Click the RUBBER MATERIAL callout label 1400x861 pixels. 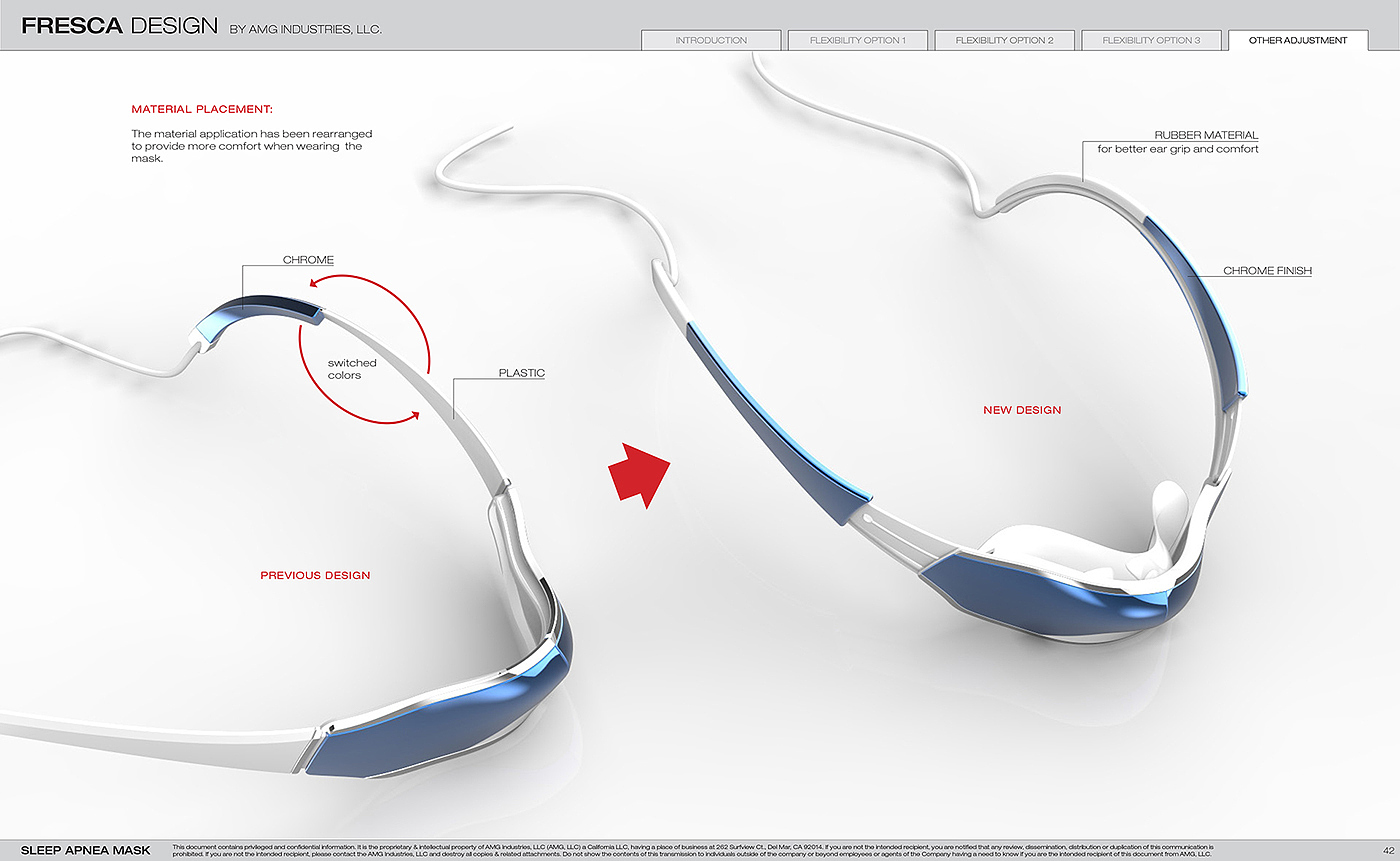1206,135
